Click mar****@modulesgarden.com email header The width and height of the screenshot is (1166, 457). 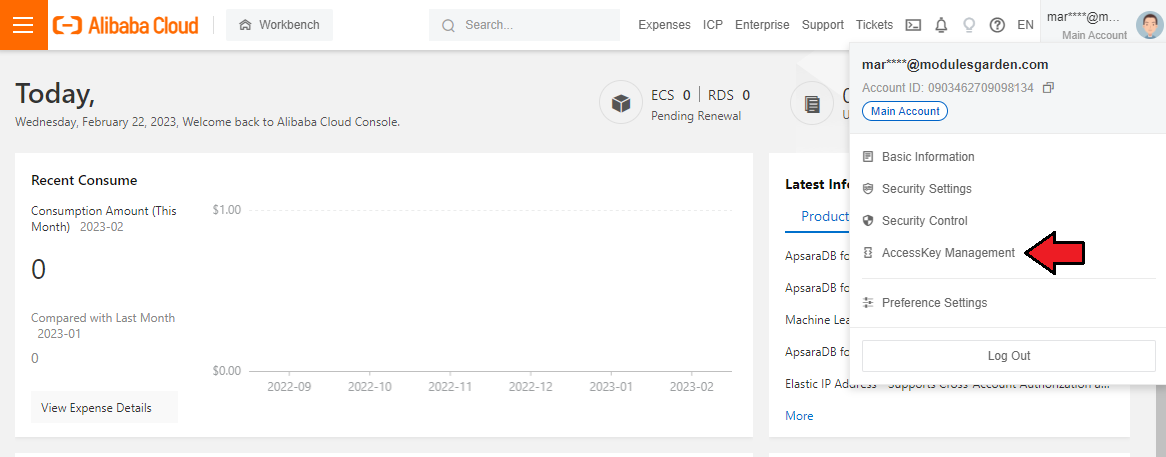click(x=955, y=65)
